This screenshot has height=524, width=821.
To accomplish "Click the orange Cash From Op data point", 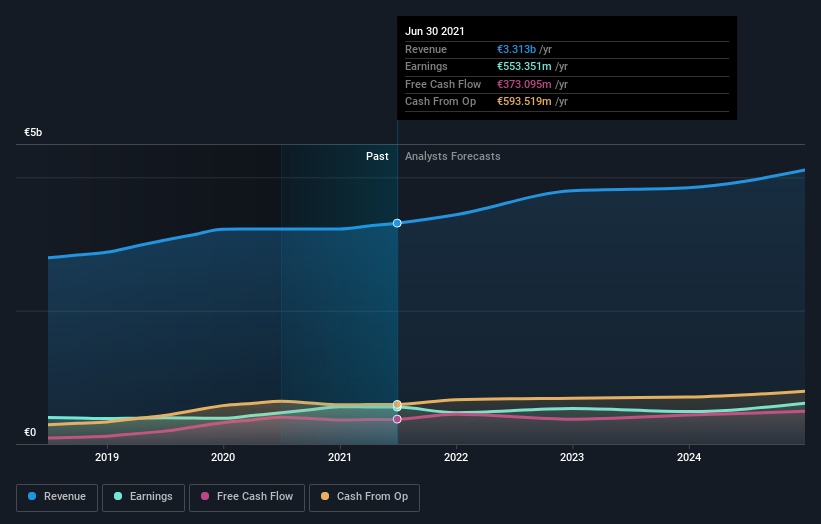I will tap(397, 404).
